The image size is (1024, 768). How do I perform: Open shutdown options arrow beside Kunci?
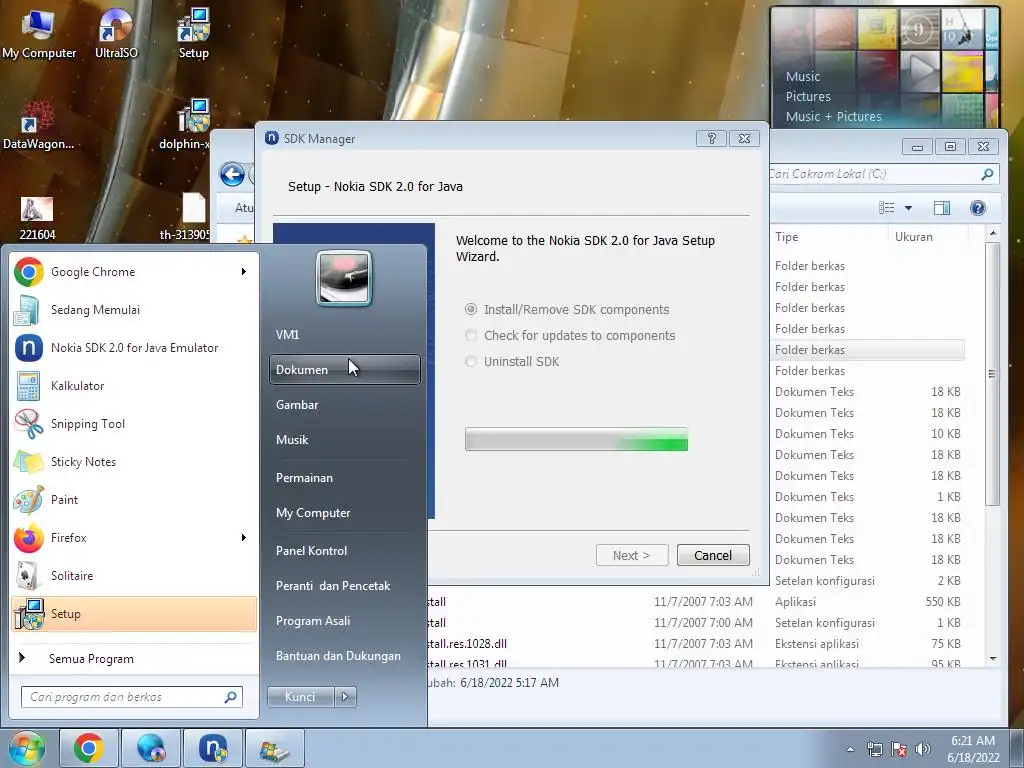(345, 697)
